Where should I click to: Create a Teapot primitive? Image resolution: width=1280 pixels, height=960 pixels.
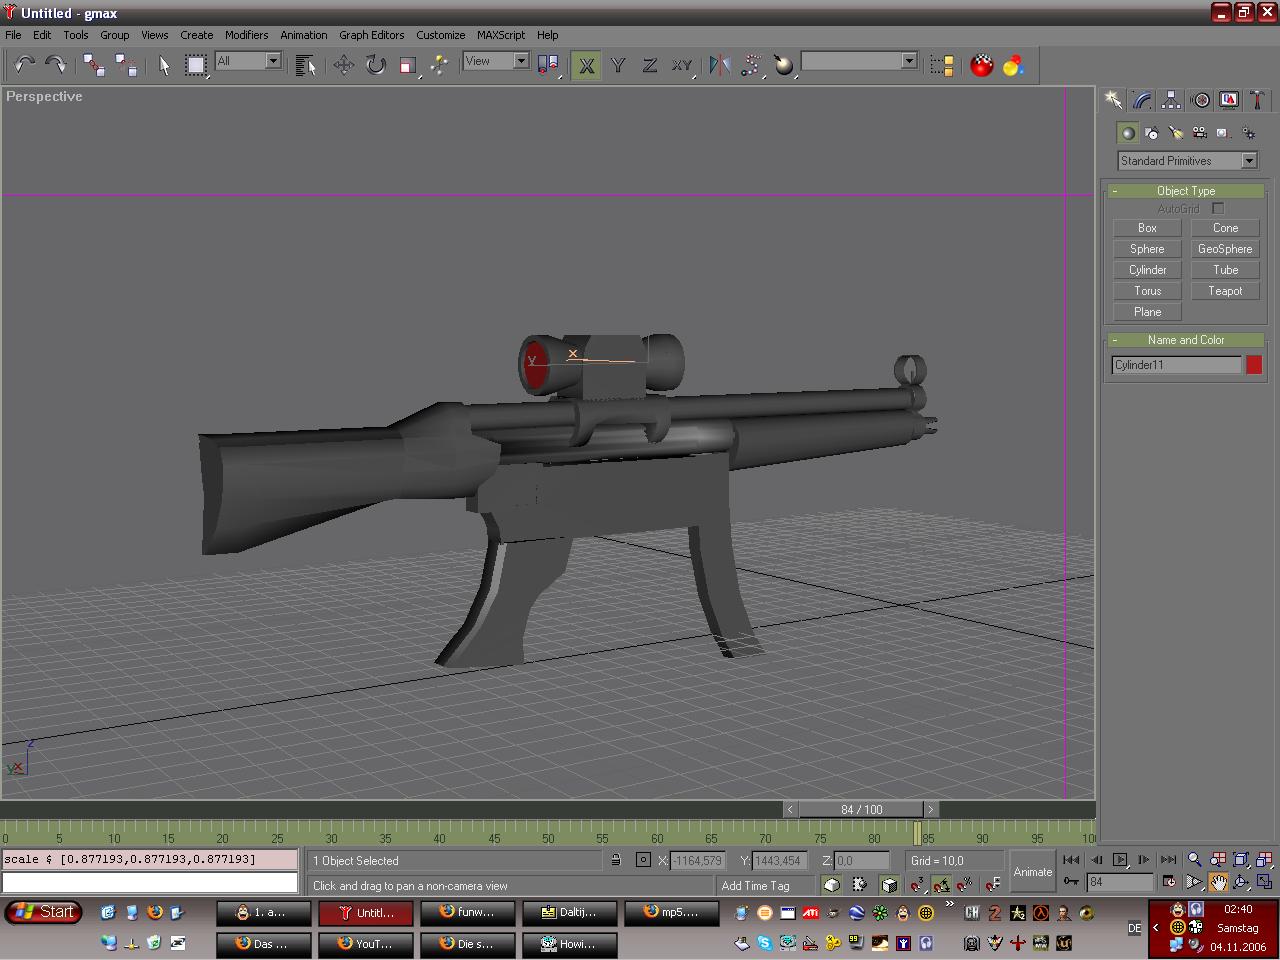[x=1225, y=291]
